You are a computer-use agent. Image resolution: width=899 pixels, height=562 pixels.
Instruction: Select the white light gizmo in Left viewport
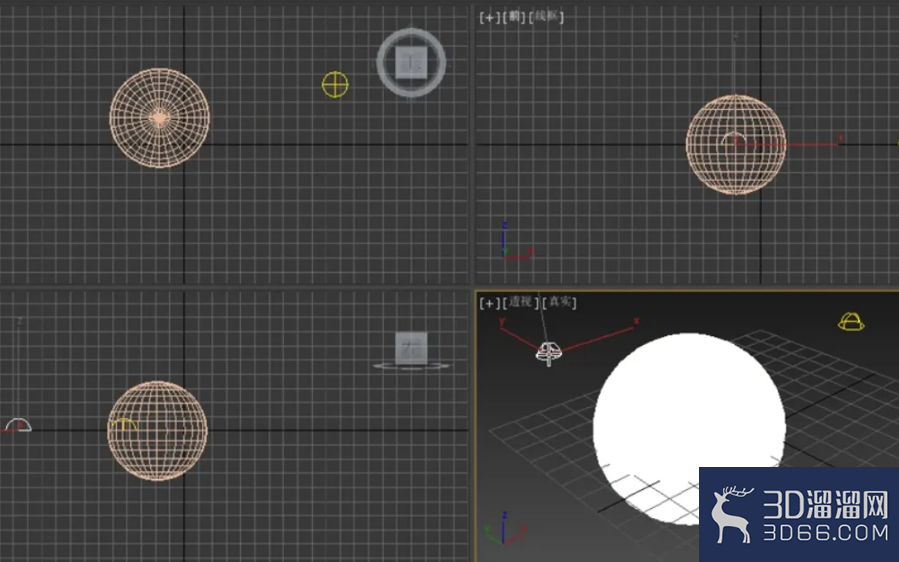(x=18, y=425)
